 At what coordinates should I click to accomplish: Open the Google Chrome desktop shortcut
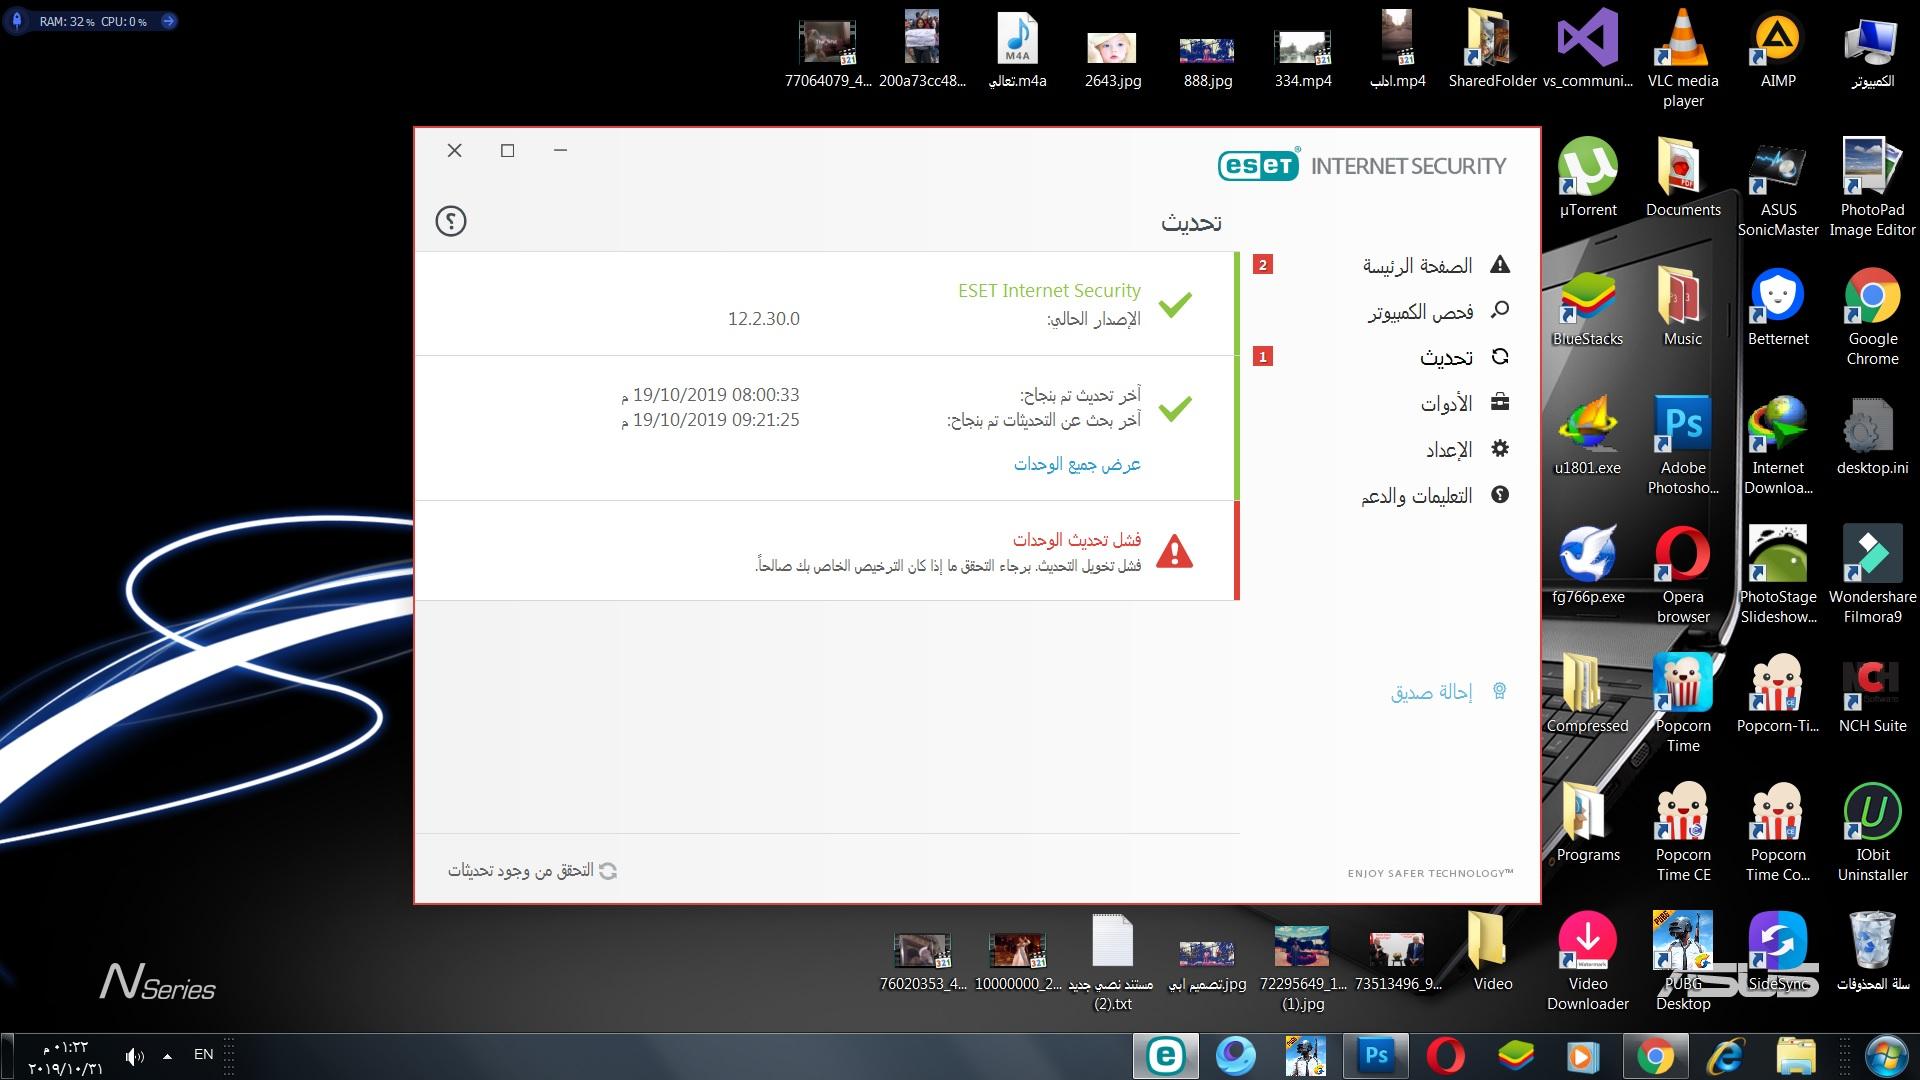click(1872, 316)
